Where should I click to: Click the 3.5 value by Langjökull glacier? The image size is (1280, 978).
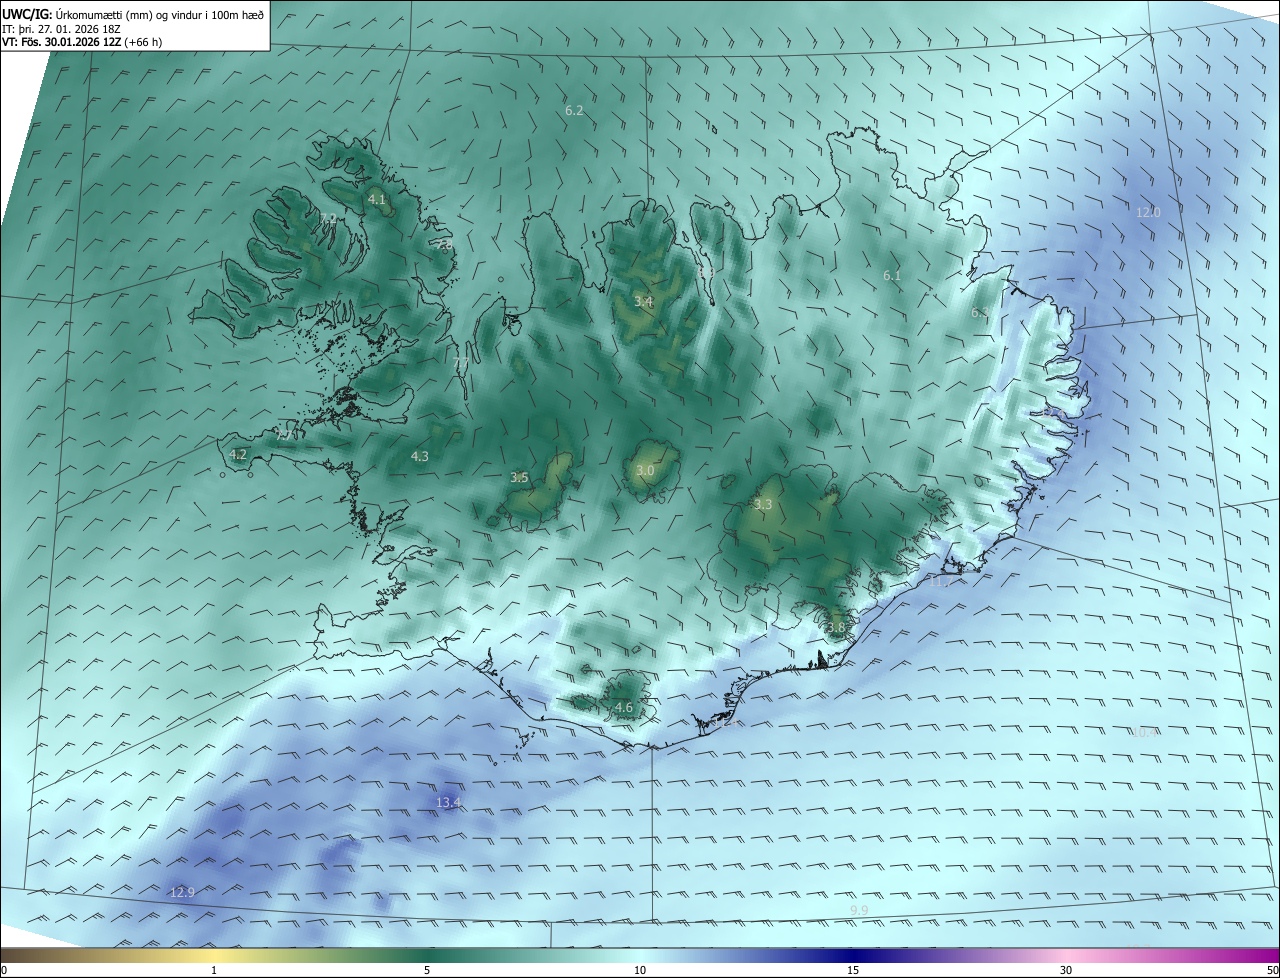pyautogui.click(x=519, y=478)
